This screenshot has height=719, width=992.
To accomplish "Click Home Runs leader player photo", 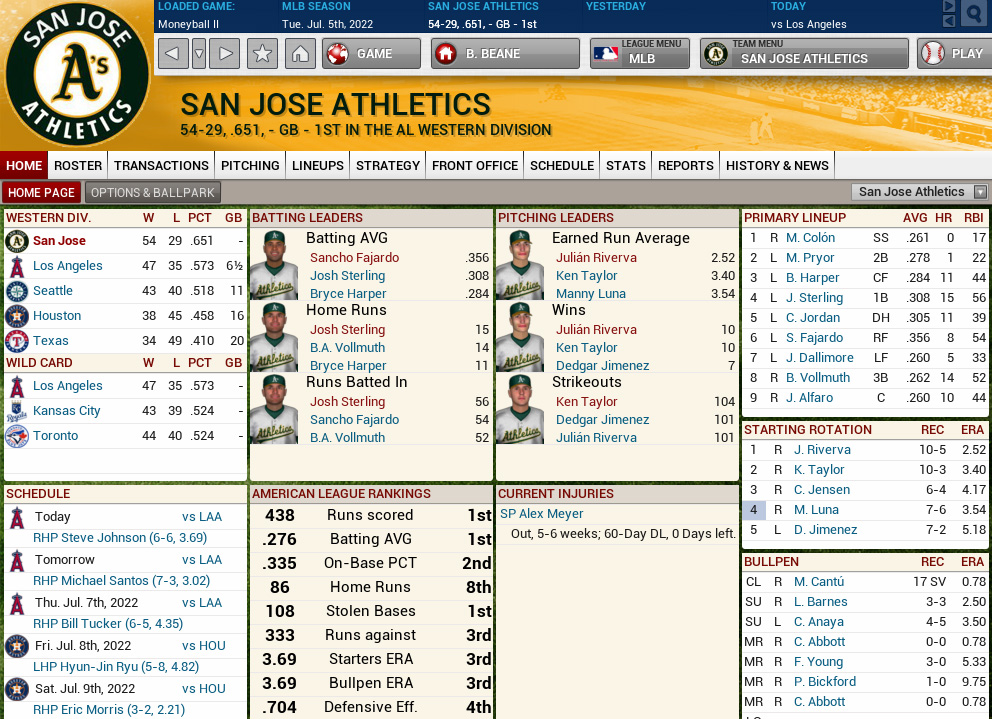I will coord(273,337).
